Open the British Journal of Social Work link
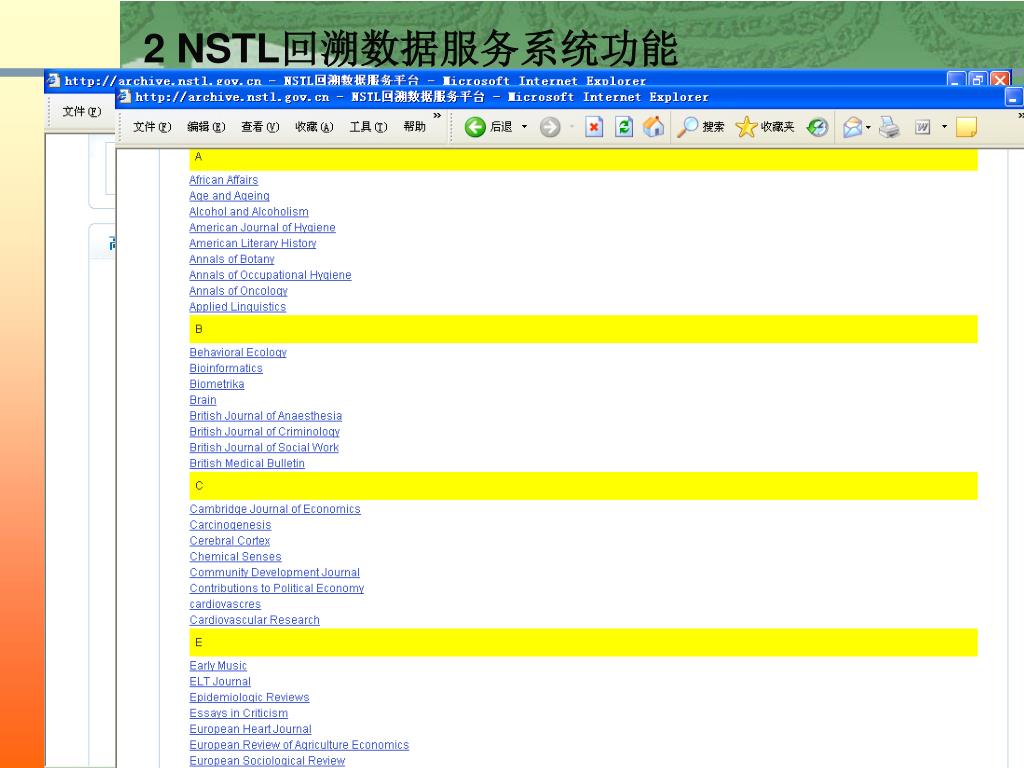The image size is (1024, 768). [x=264, y=447]
